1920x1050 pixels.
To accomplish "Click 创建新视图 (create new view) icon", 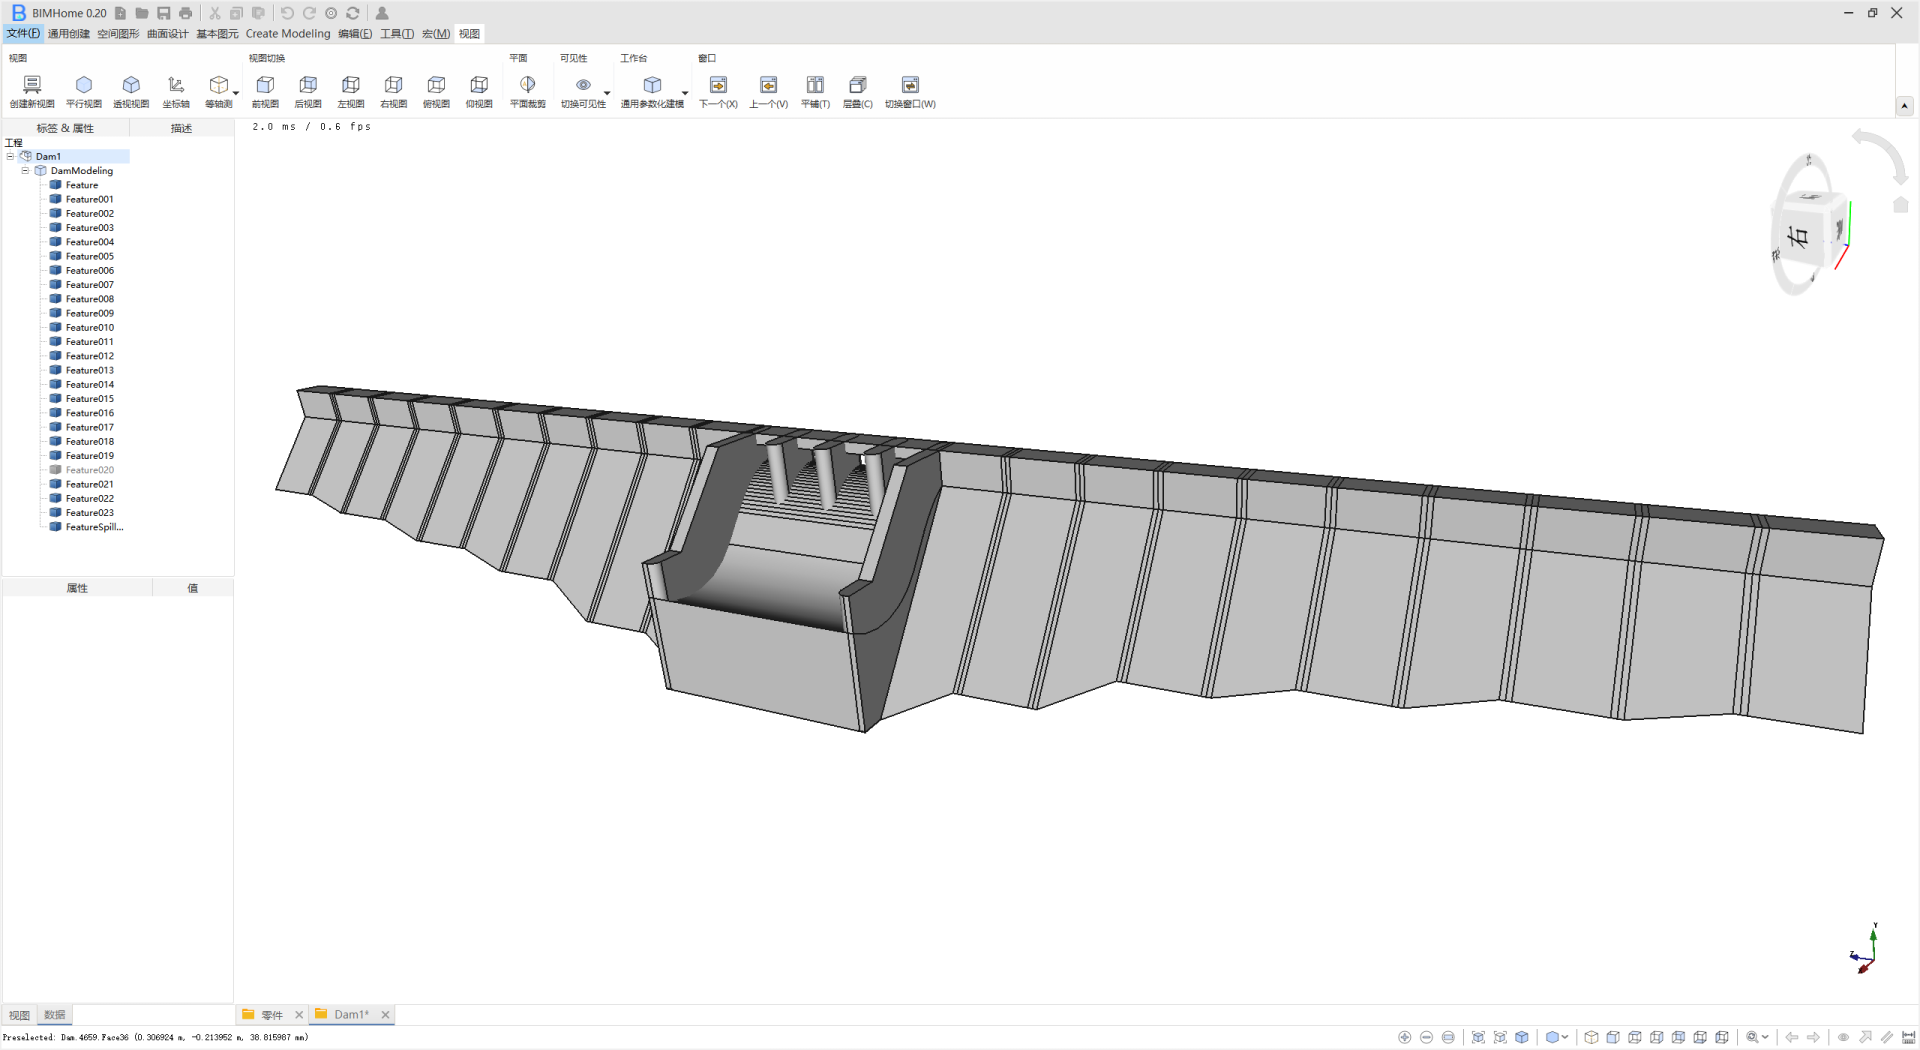I will coord(32,86).
